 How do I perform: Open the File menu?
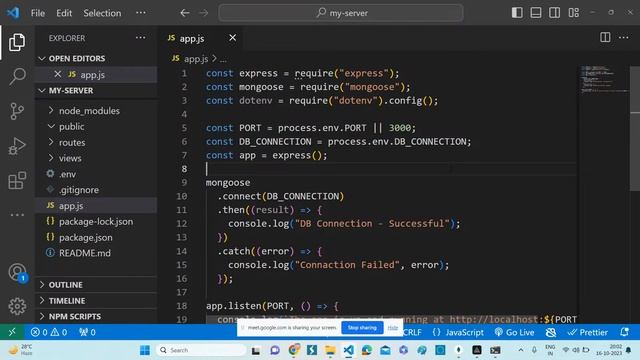click(38, 13)
